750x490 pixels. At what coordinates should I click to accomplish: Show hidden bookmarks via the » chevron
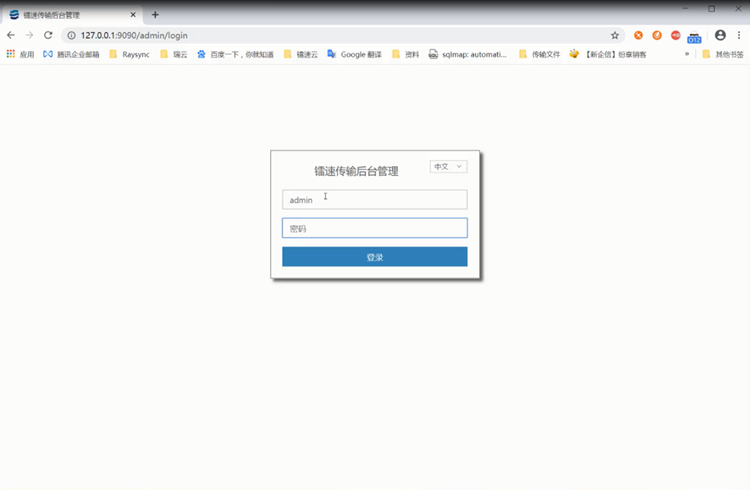pos(687,54)
